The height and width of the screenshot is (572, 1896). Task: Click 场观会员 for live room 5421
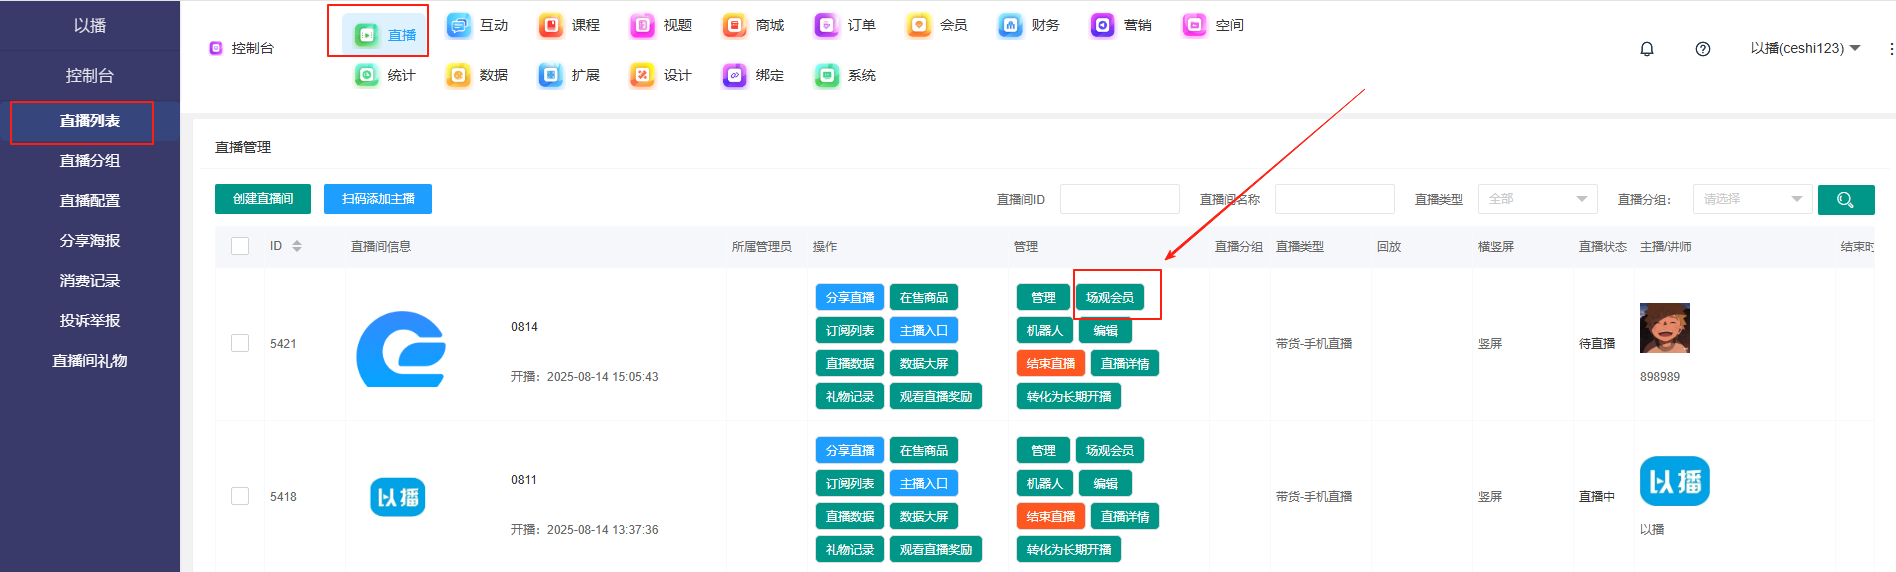pyautogui.click(x=1109, y=297)
